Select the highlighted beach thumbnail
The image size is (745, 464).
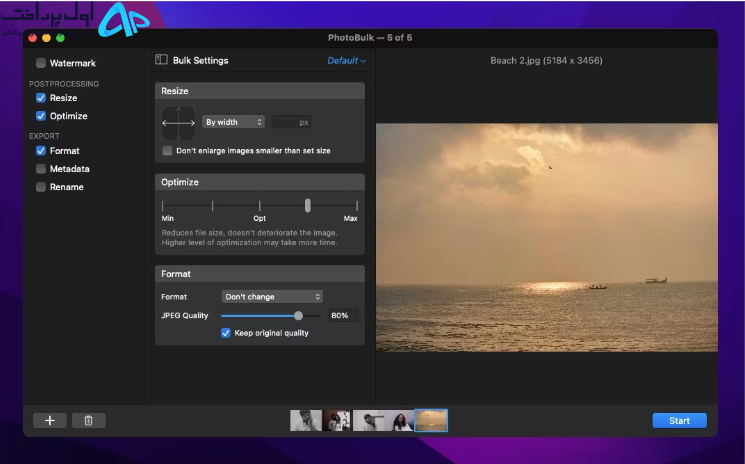click(x=431, y=421)
